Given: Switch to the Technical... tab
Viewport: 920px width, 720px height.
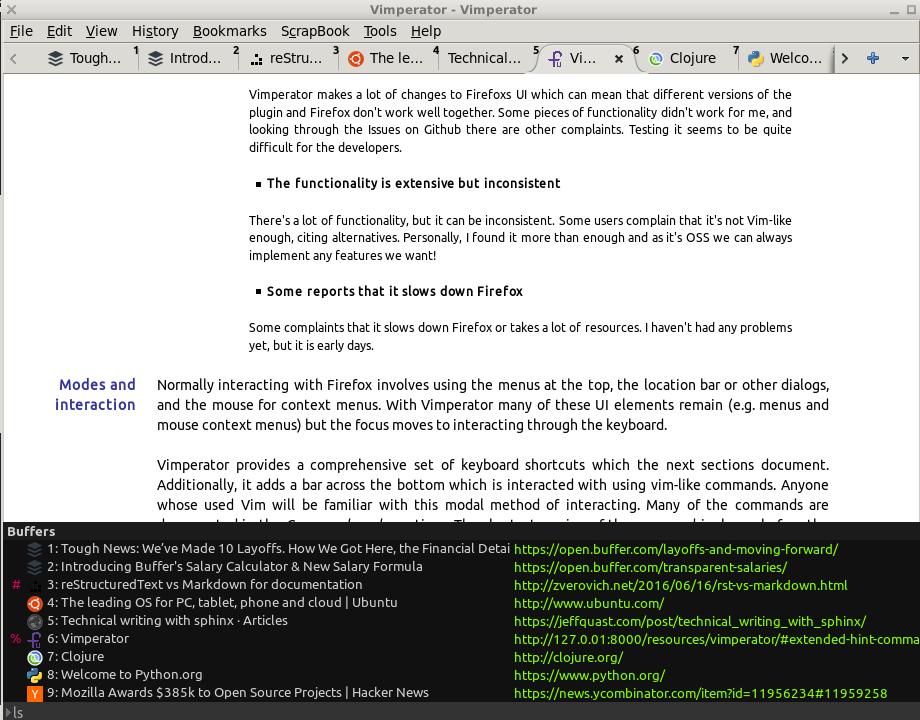Looking at the screenshot, I should tap(486, 58).
